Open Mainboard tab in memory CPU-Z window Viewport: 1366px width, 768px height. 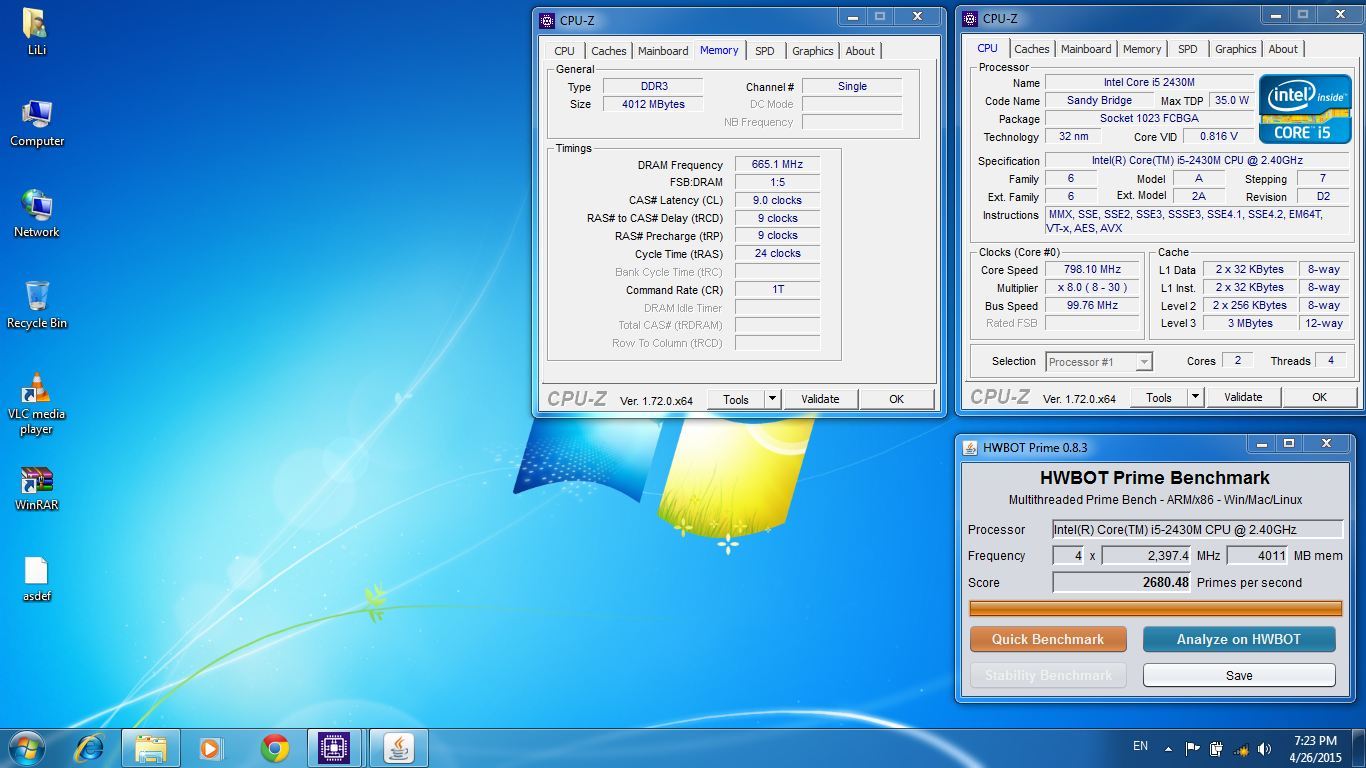point(663,51)
